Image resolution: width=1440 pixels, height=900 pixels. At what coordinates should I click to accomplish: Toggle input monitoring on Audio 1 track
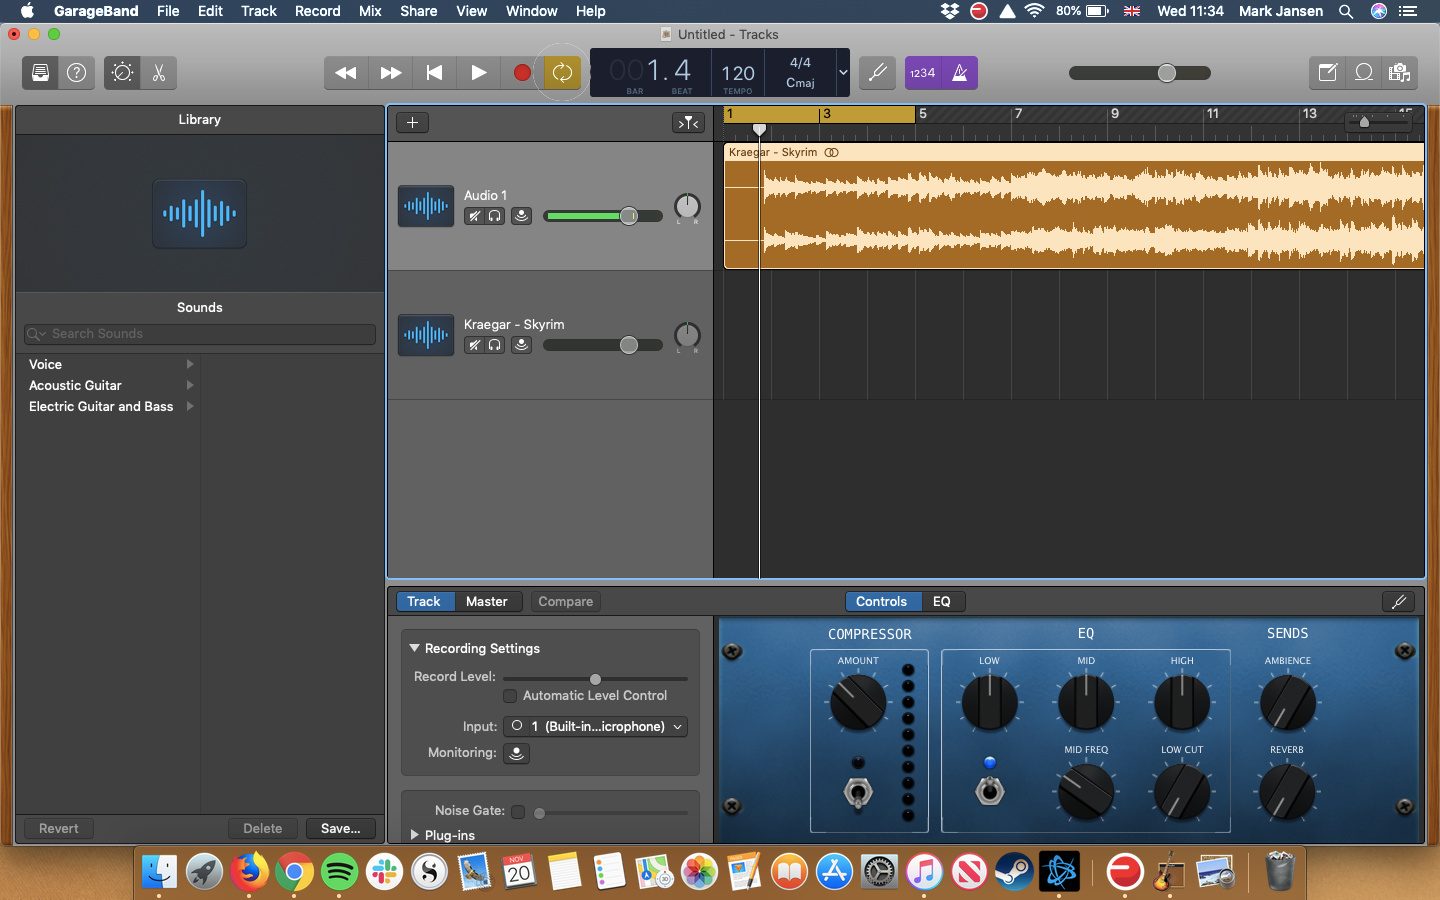pyautogui.click(x=521, y=216)
